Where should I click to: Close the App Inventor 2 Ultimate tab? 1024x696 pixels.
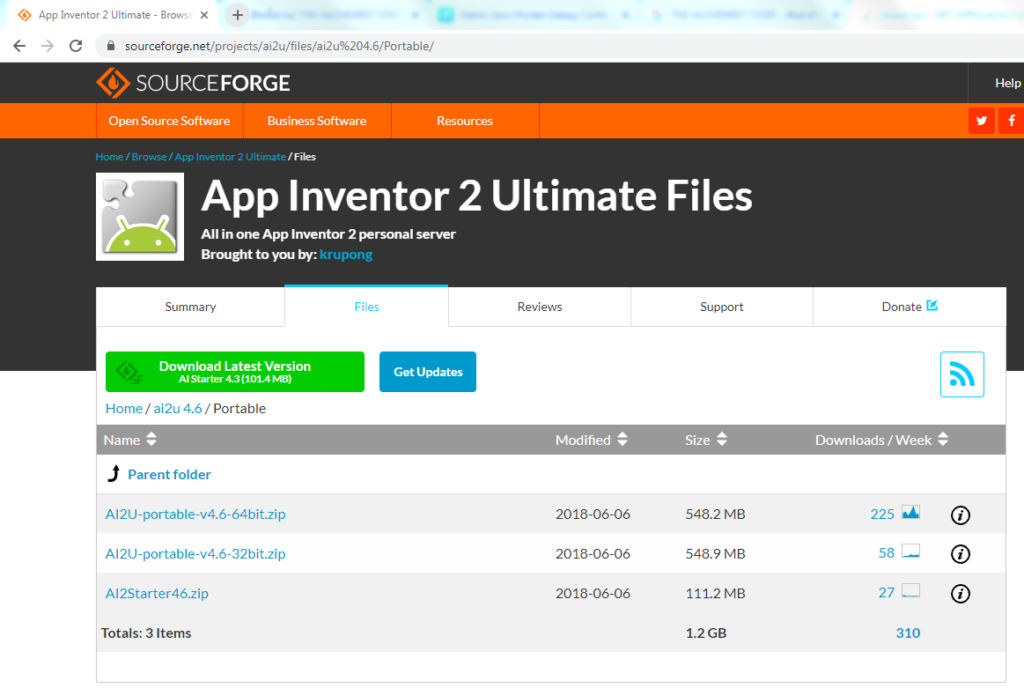pos(204,14)
